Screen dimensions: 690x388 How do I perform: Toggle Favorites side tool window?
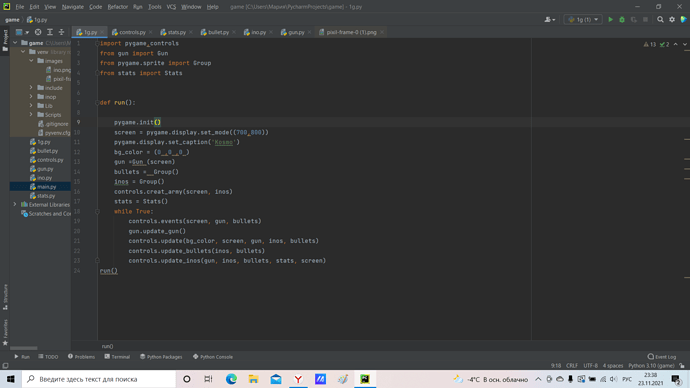pos(5,332)
